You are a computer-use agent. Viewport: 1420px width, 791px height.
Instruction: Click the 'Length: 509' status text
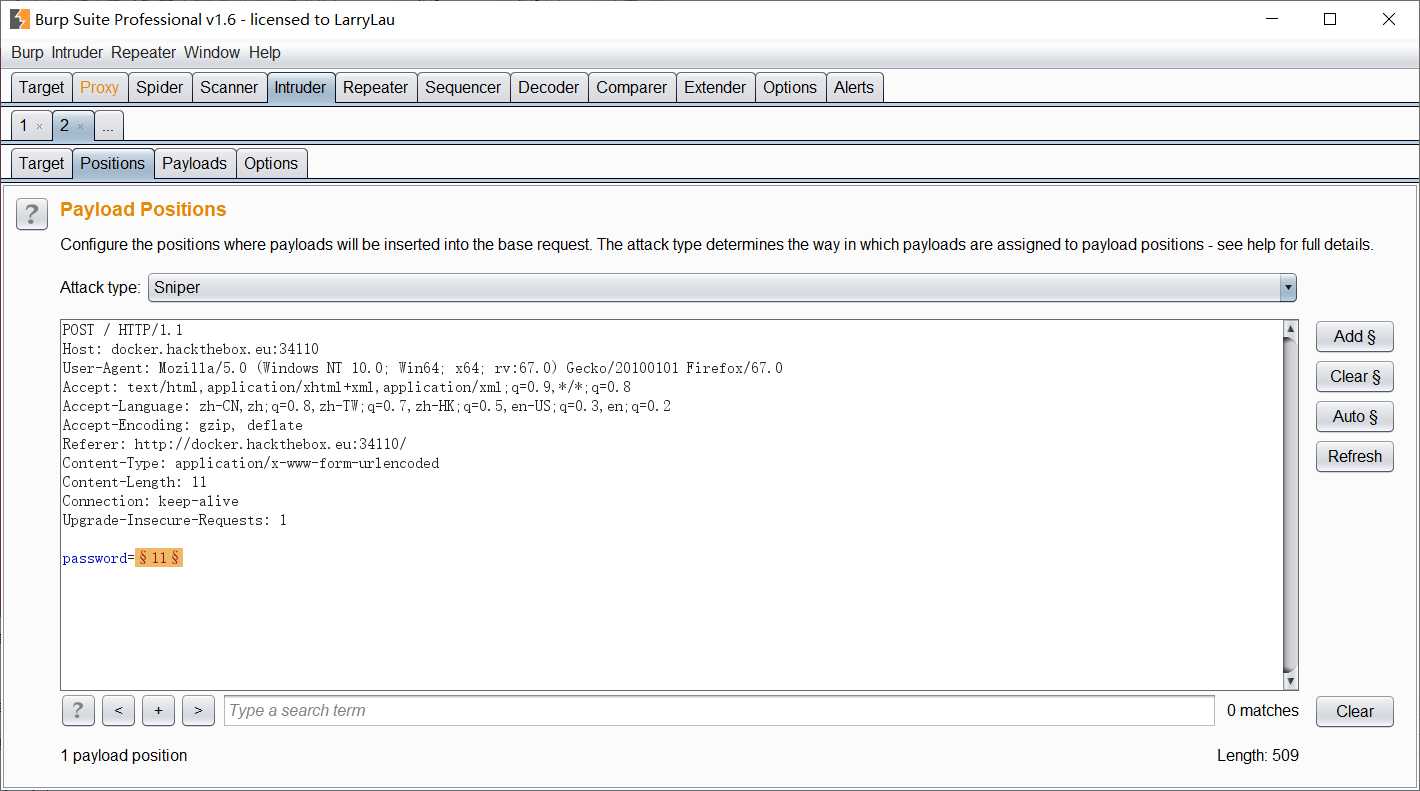coord(1258,756)
